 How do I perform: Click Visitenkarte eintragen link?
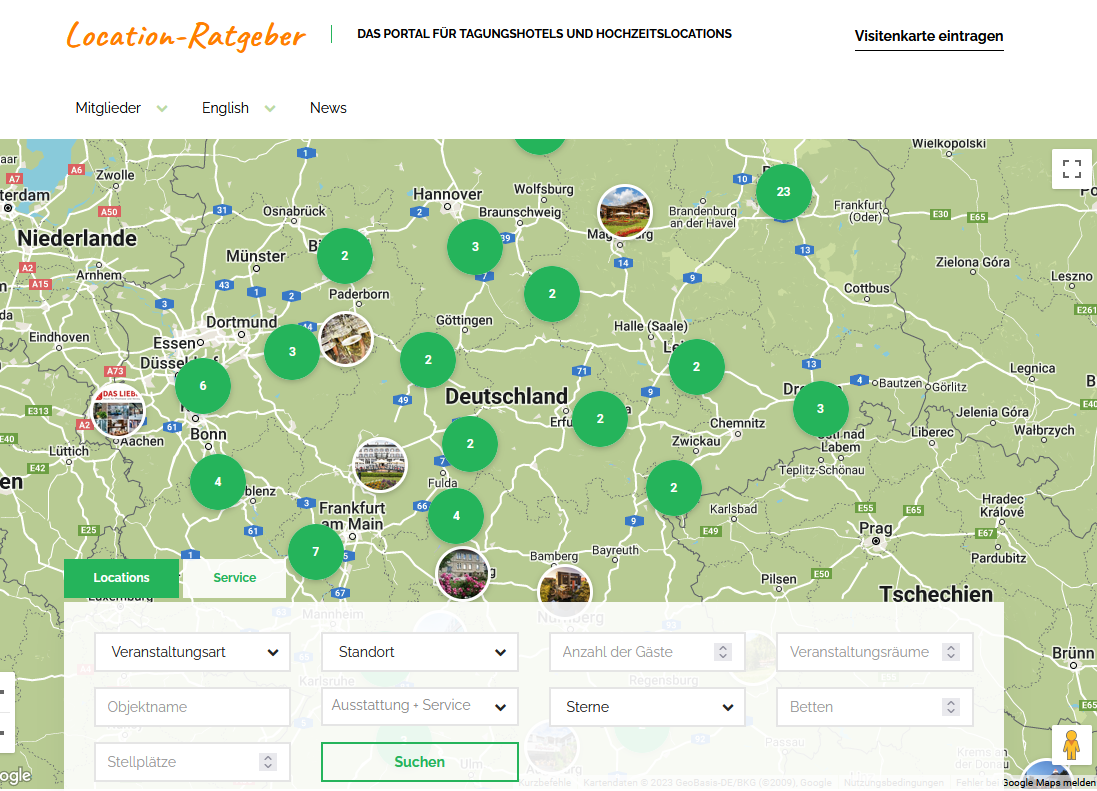[x=929, y=36]
